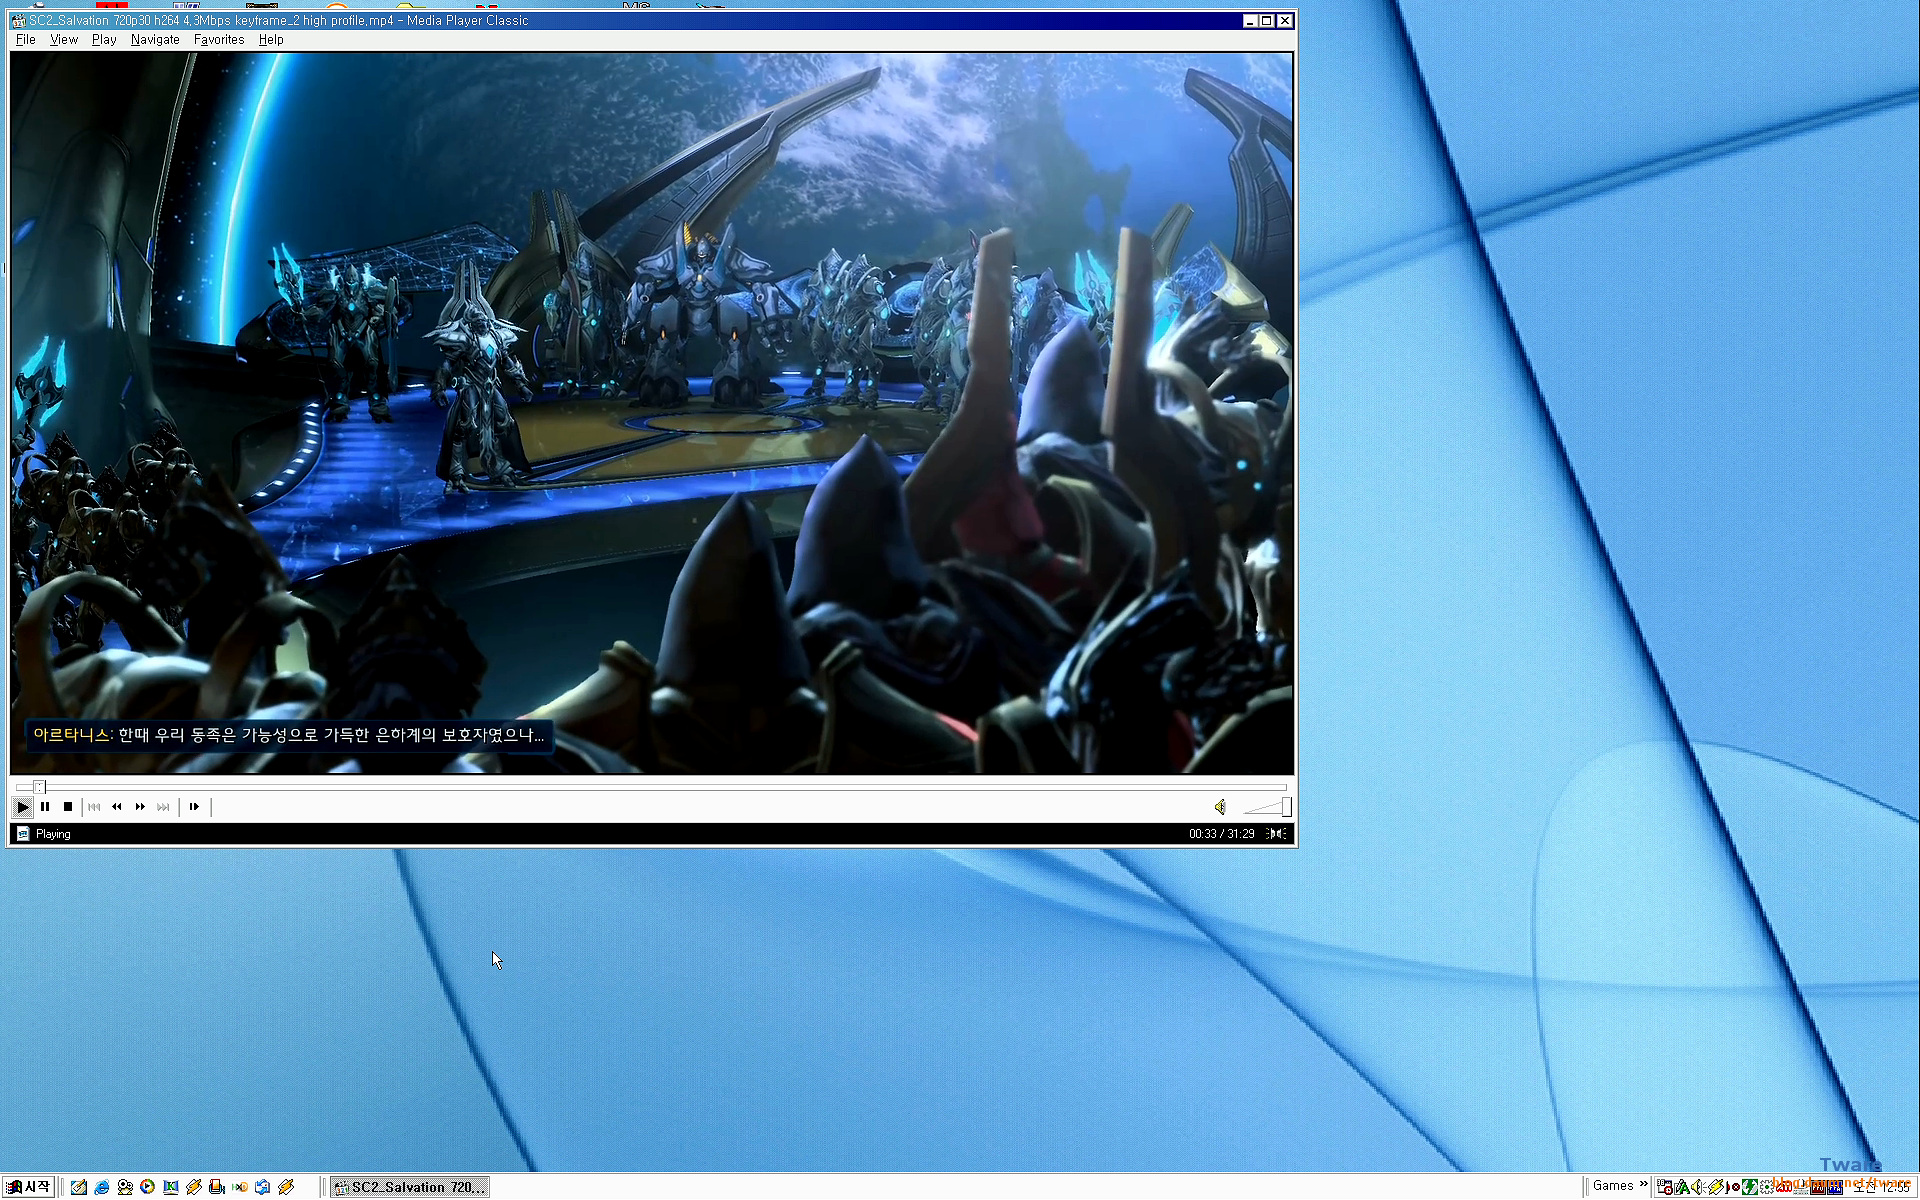Screen dimensions: 1920x1200
Task: Open the Favorites menu
Action: point(219,40)
